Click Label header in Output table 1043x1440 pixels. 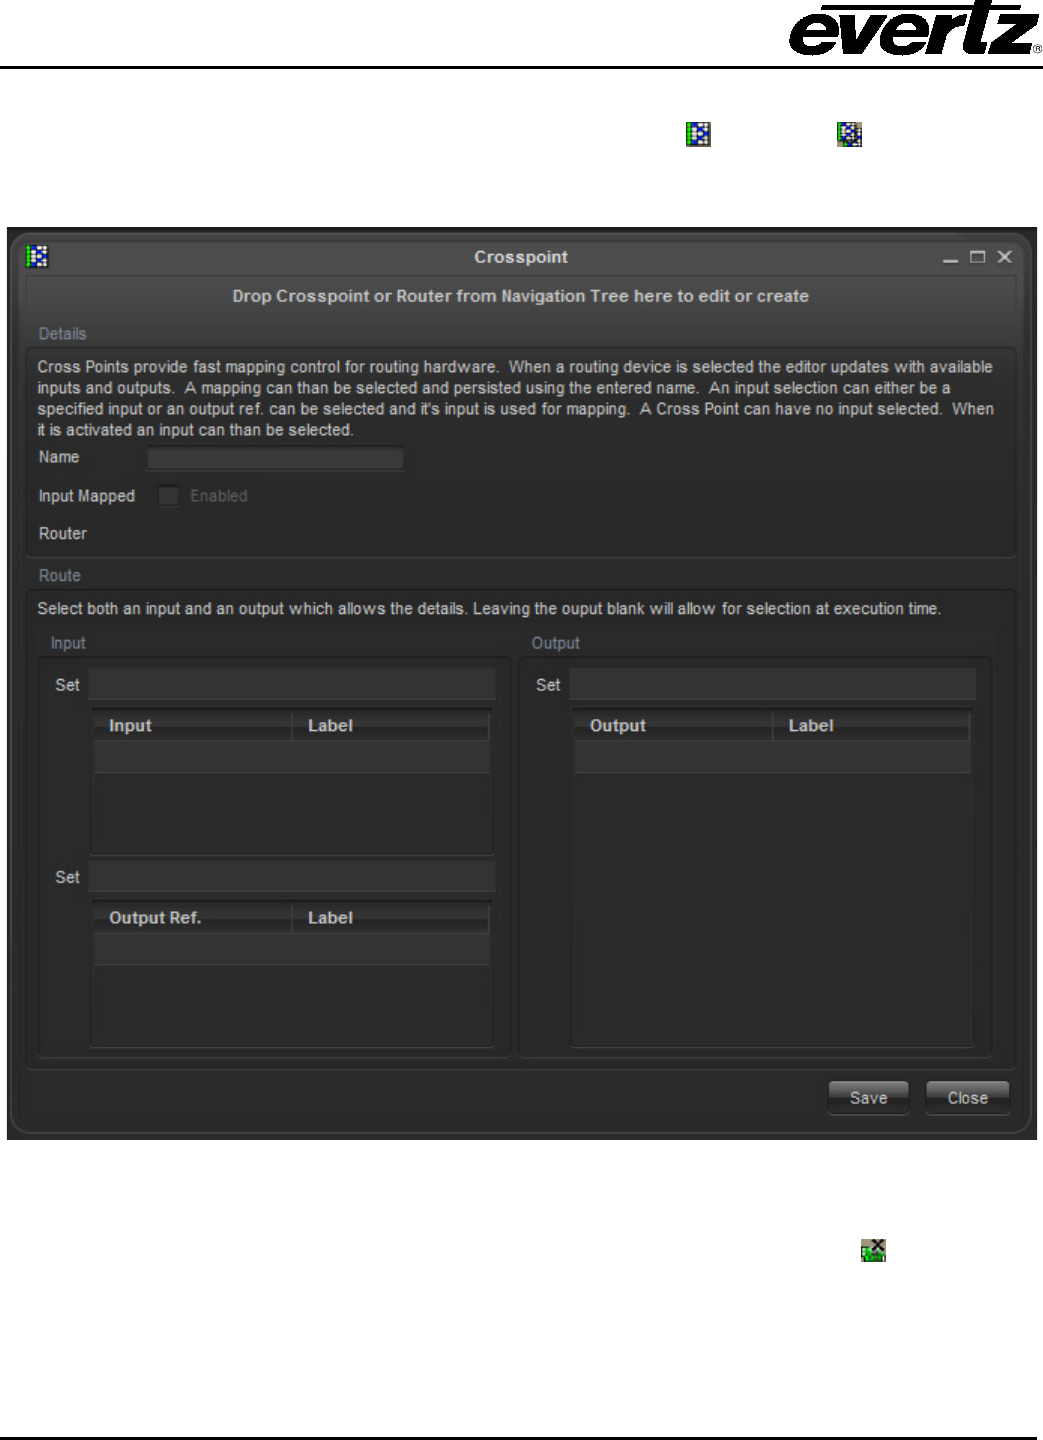click(x=871, y=726)
